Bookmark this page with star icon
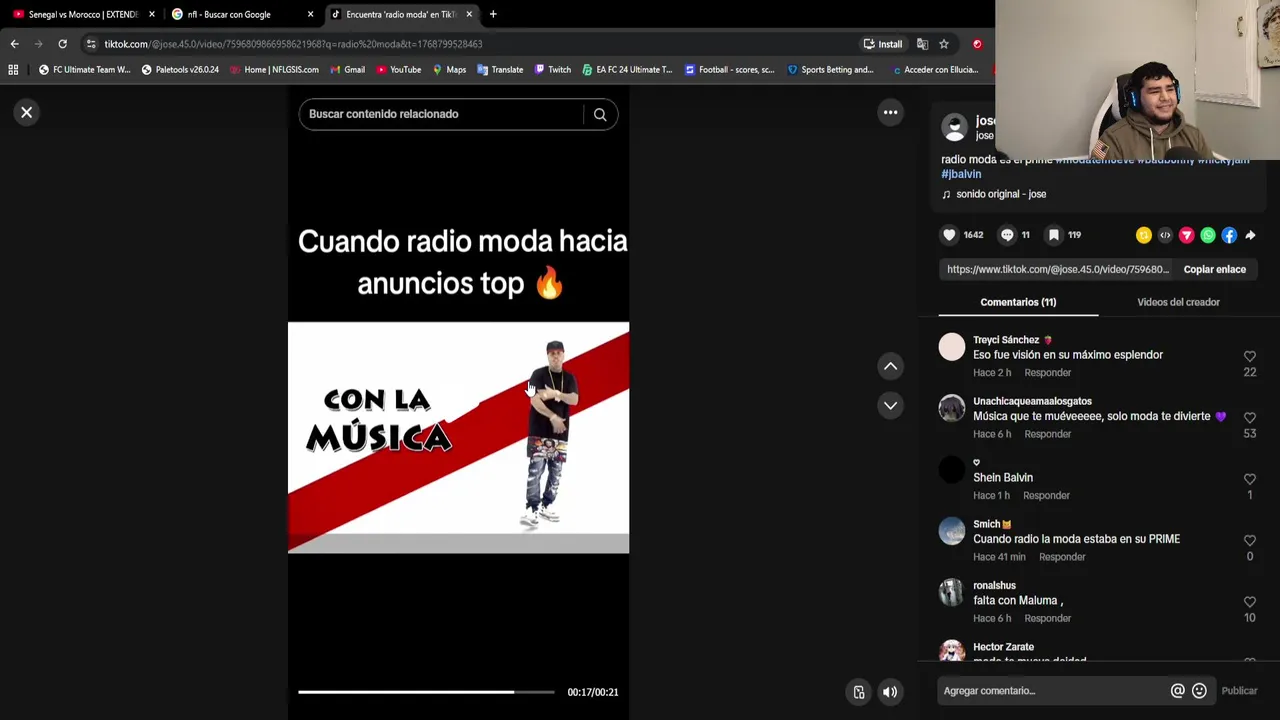This screenshot has height=720, width=1280. pyautogui.click(x=943, y=44)
